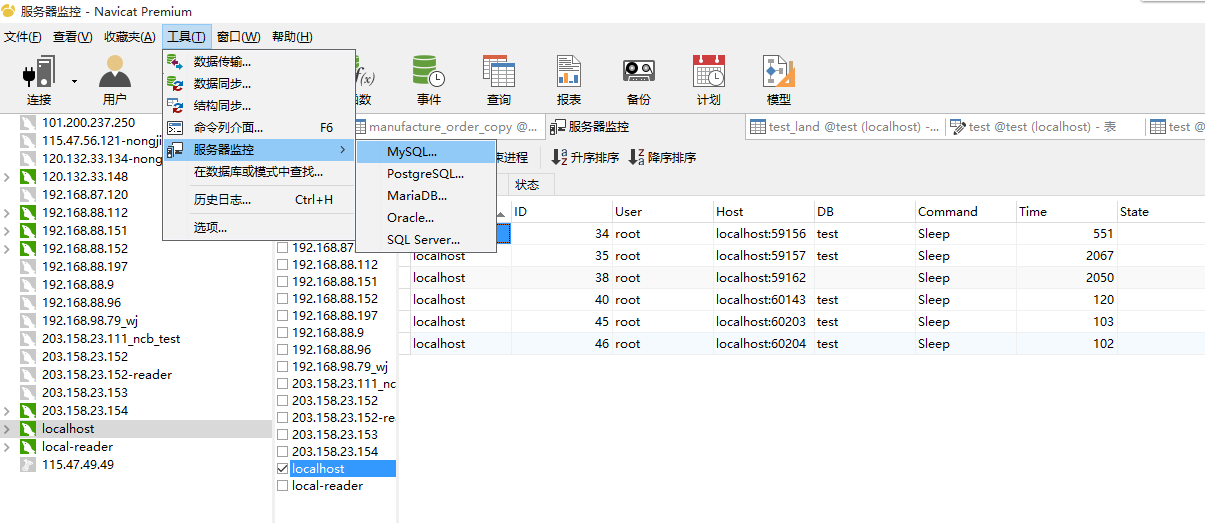1205x523 pixels.
Task: Select SQL Server... in the submenu
Action: tap(426, 240)
